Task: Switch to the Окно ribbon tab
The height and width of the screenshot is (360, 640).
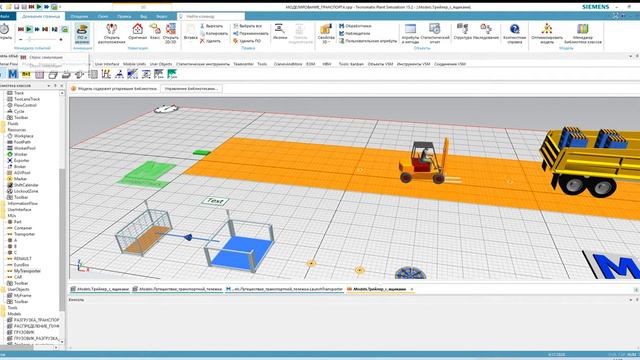Action: click(x=103, y=16)
